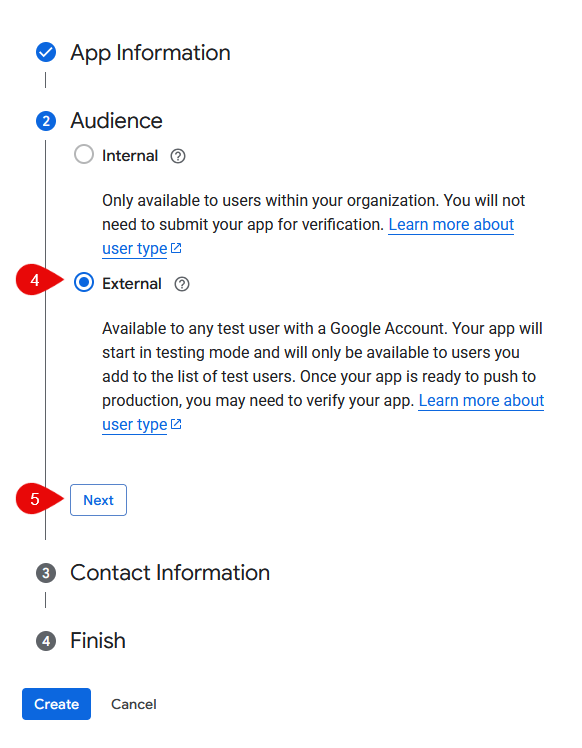Click the Next button under Audience
Screen dimensions: 582x748
[98, 500]
